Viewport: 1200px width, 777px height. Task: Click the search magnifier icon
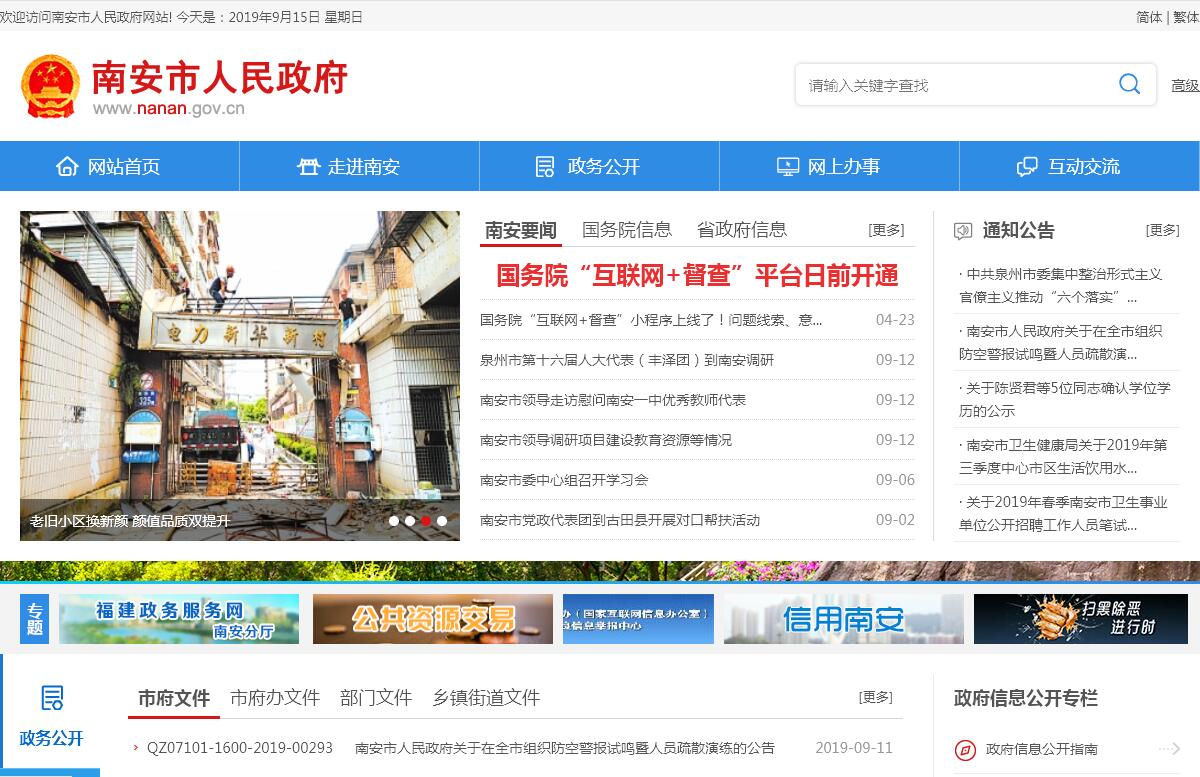(x=1129, y=84)
